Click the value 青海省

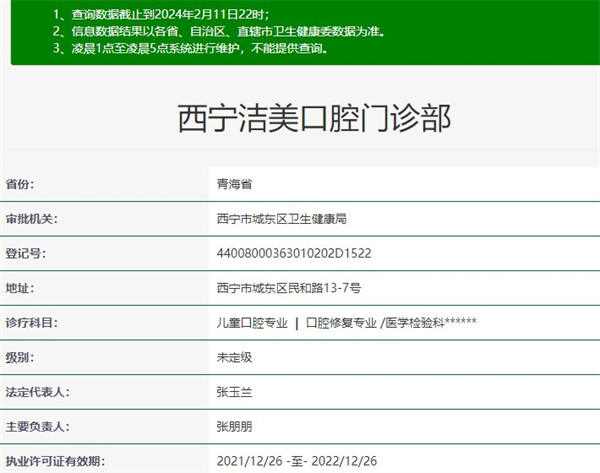(x=234, y=184)
